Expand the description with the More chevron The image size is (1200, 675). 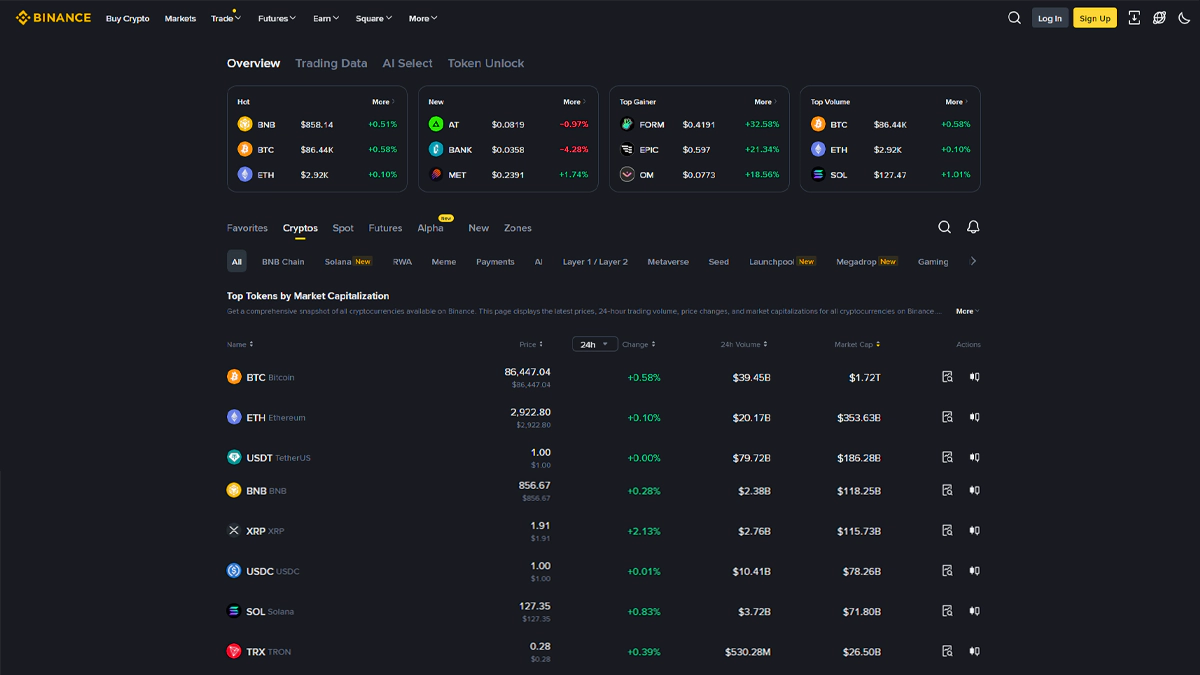point(967,311)
